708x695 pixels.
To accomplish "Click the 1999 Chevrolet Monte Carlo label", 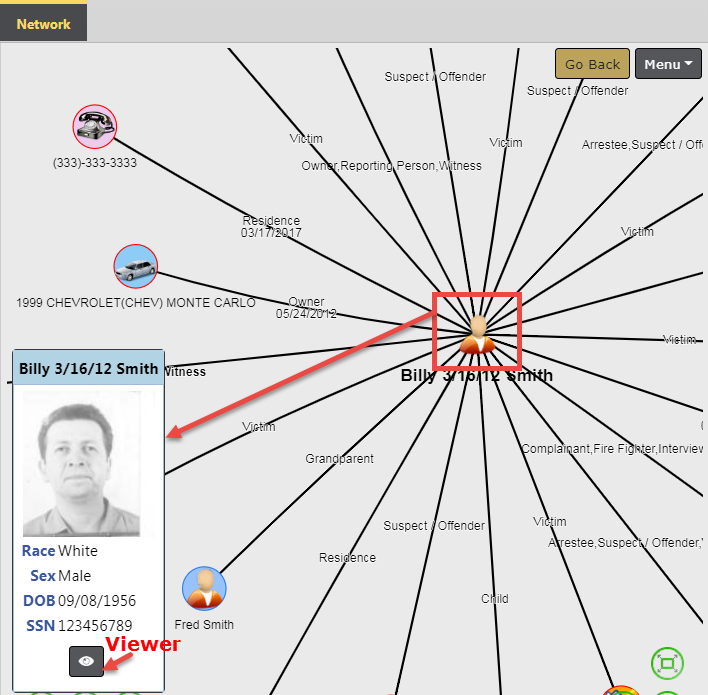I will click(x=136, y=302).
